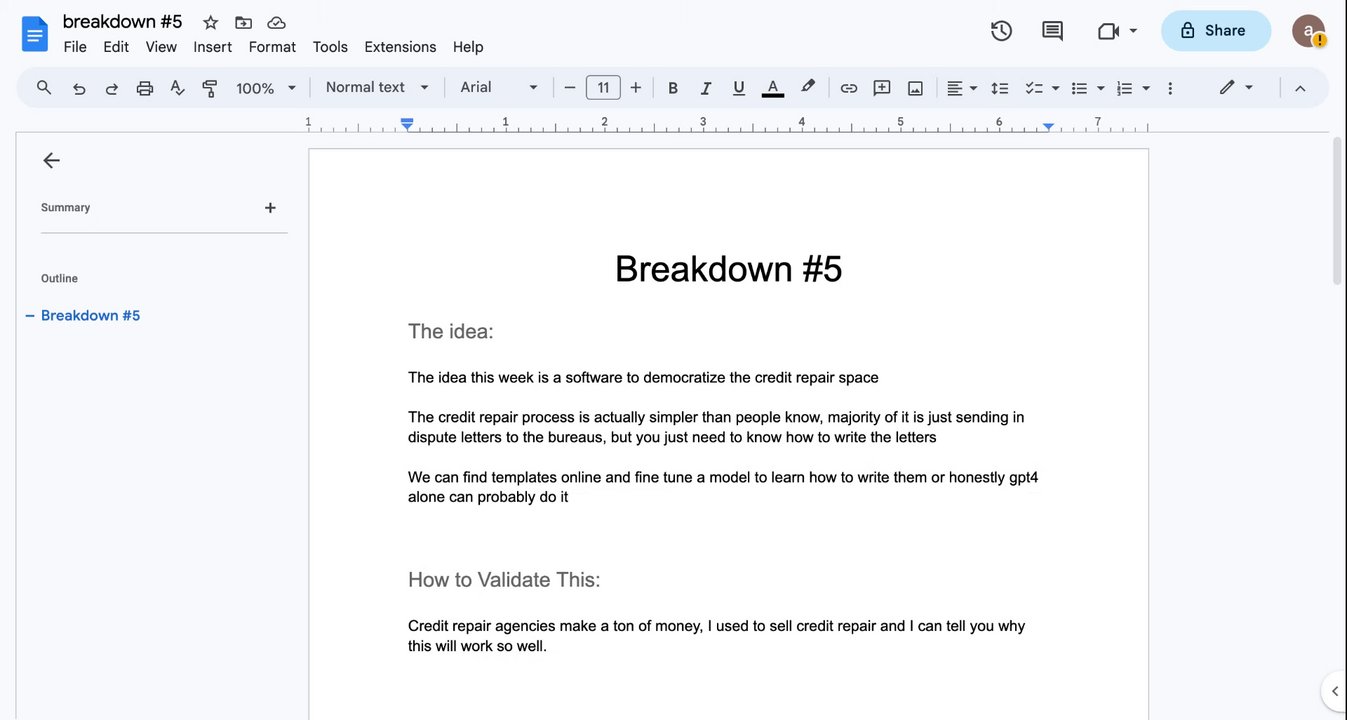
Task: Activate the paint format roller
Action: click(210, 88)
